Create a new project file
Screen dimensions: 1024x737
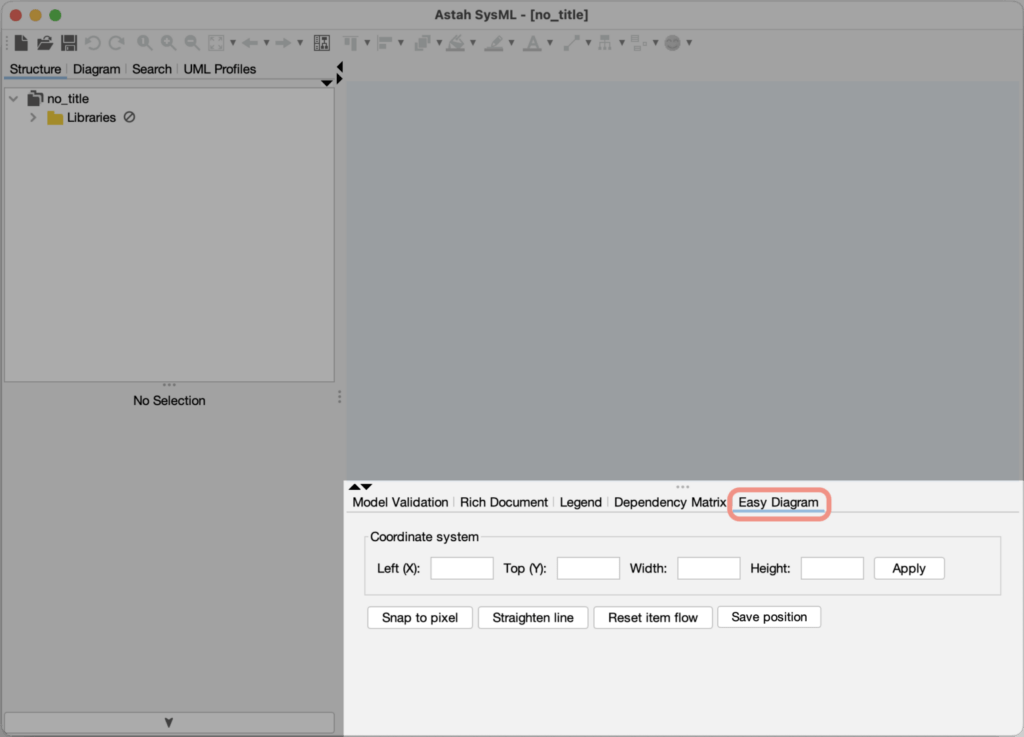coord(20,42)
